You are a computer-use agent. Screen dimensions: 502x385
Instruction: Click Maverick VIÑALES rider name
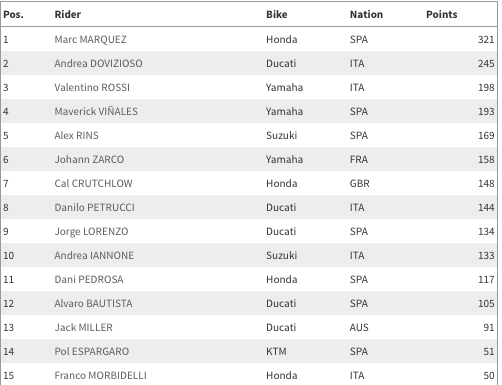click(x=96, y=111)
